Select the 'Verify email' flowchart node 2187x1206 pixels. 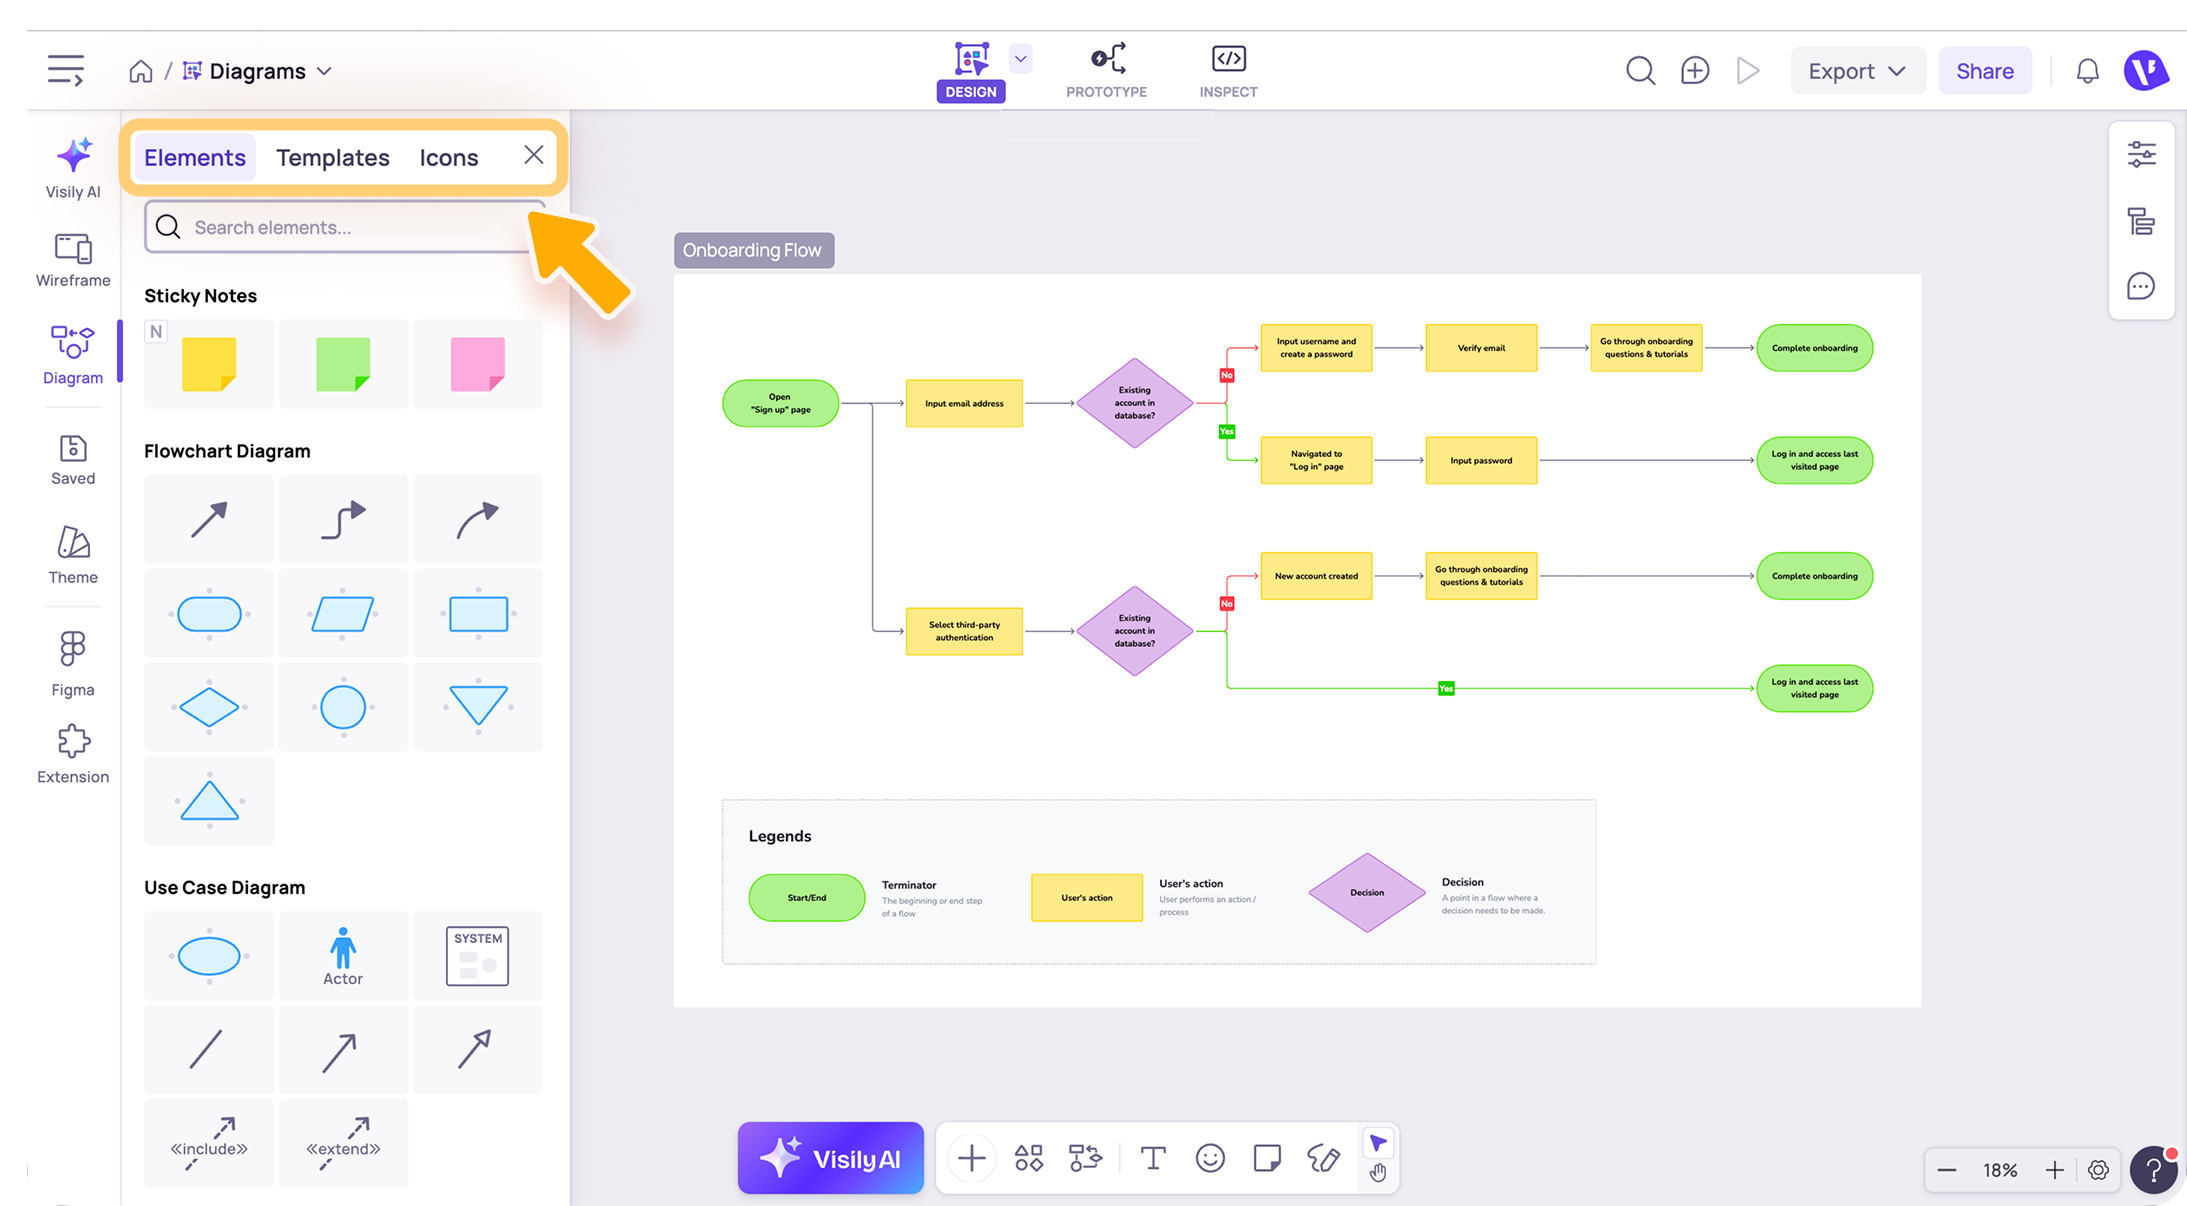click(x=1481, y=348)
